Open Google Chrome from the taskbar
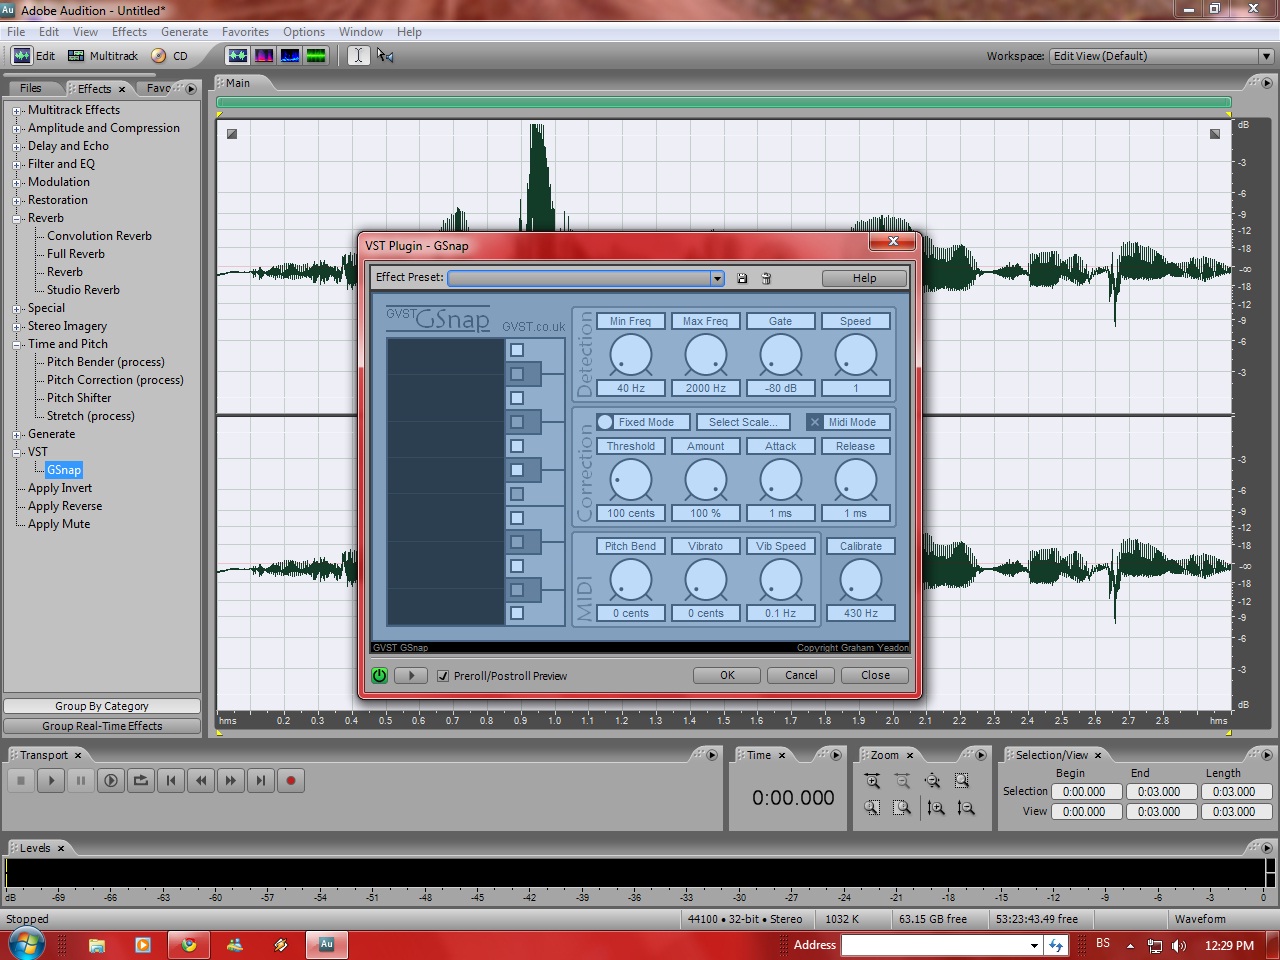 point(188,944)
